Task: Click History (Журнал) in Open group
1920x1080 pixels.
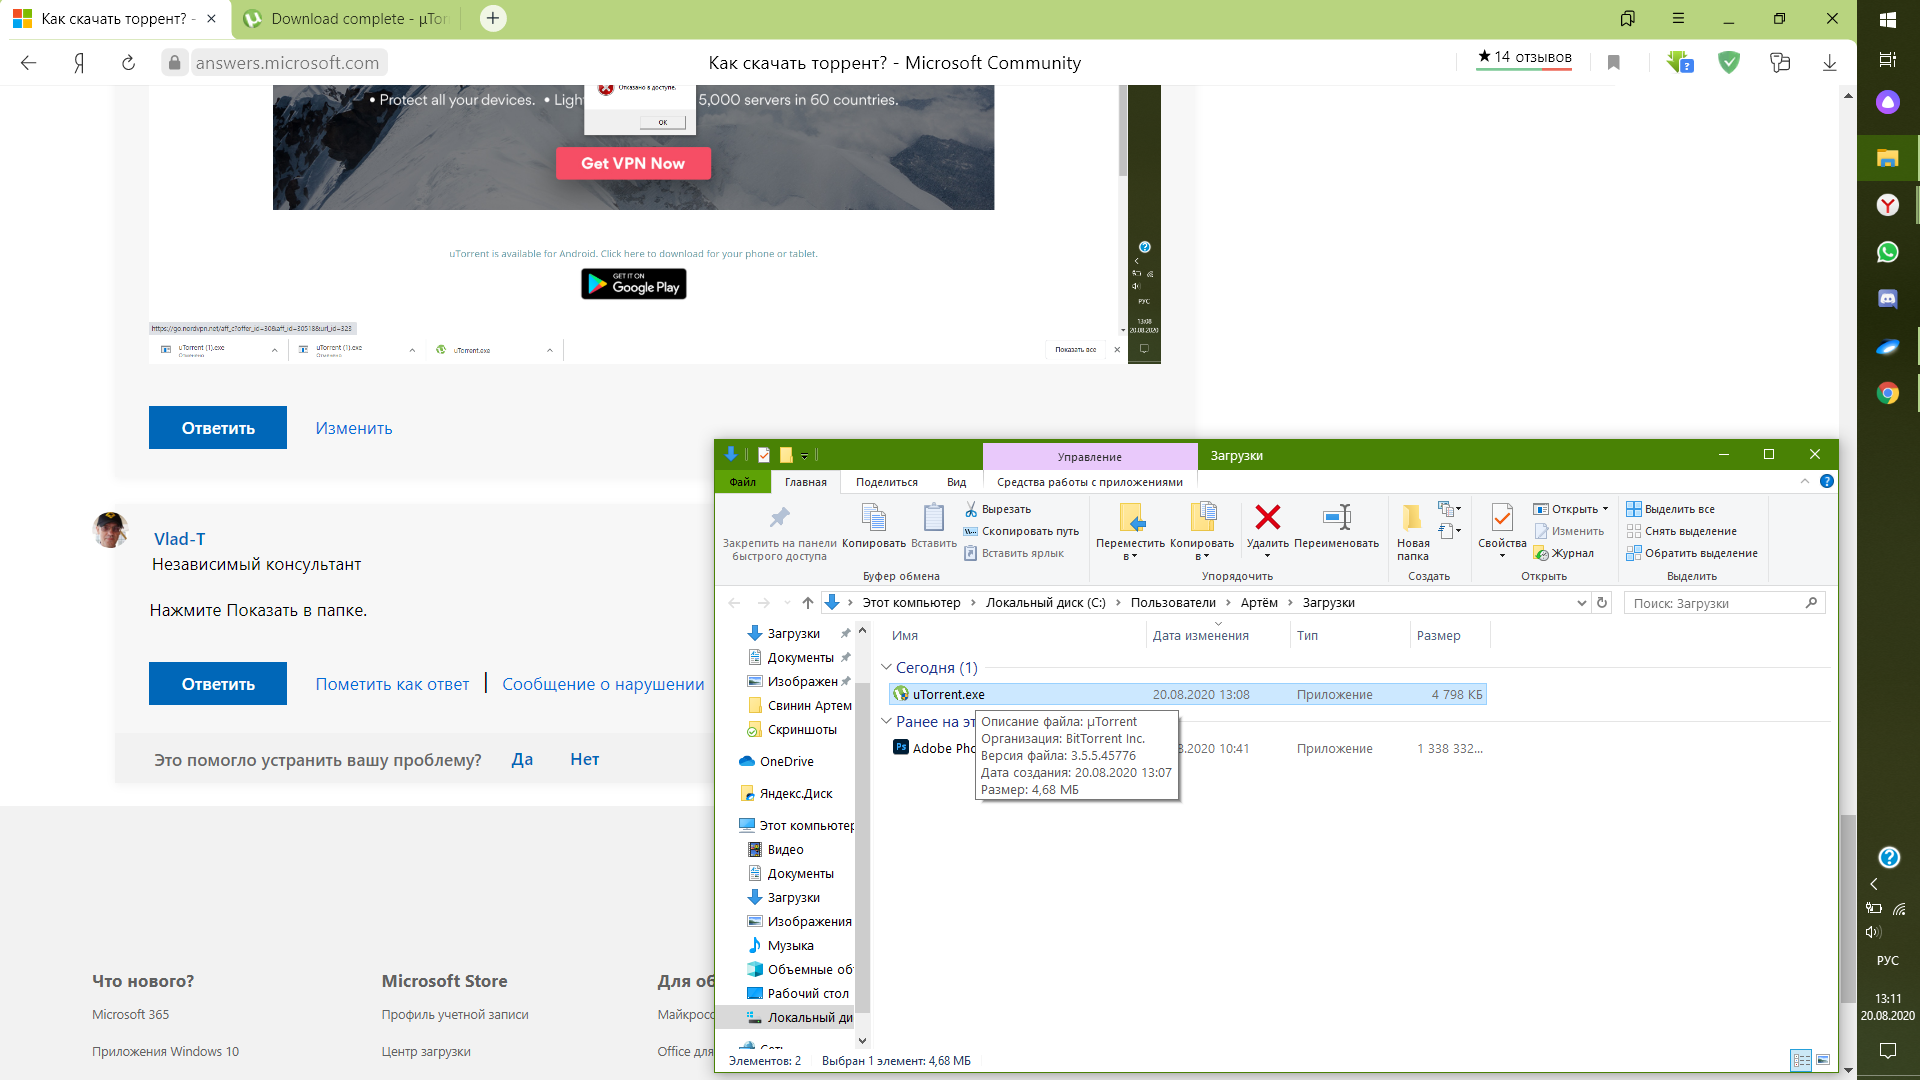Action: (1565, 553)
